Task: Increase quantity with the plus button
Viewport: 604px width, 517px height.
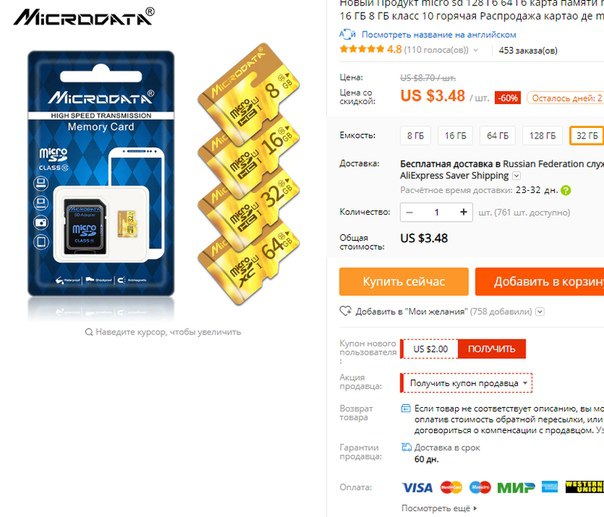Action: coord(463,212)
